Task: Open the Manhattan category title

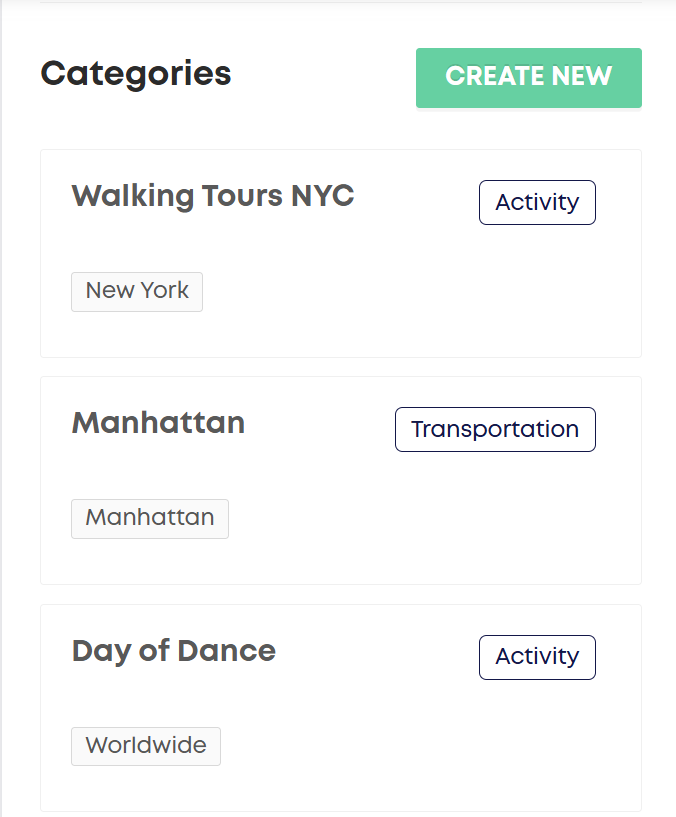Action: 158,423
